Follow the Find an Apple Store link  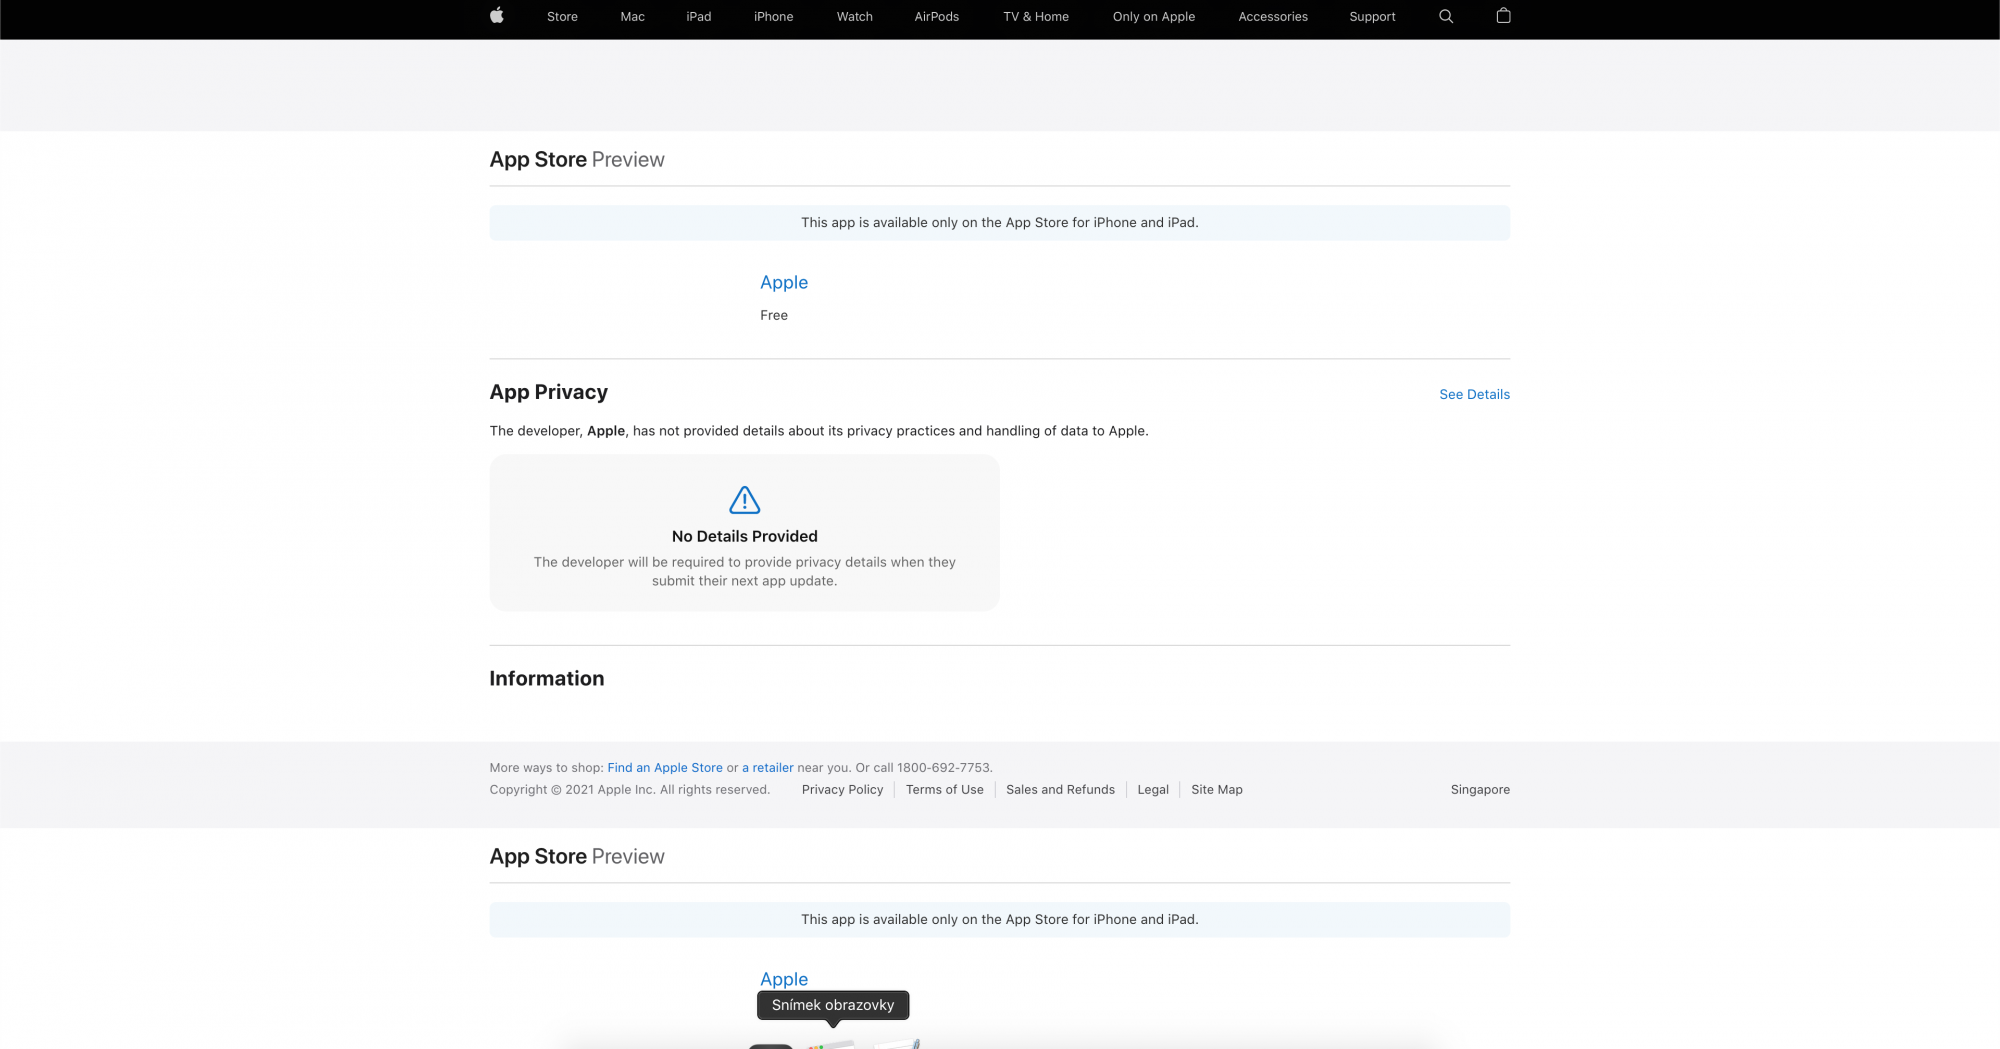(665, 768)
